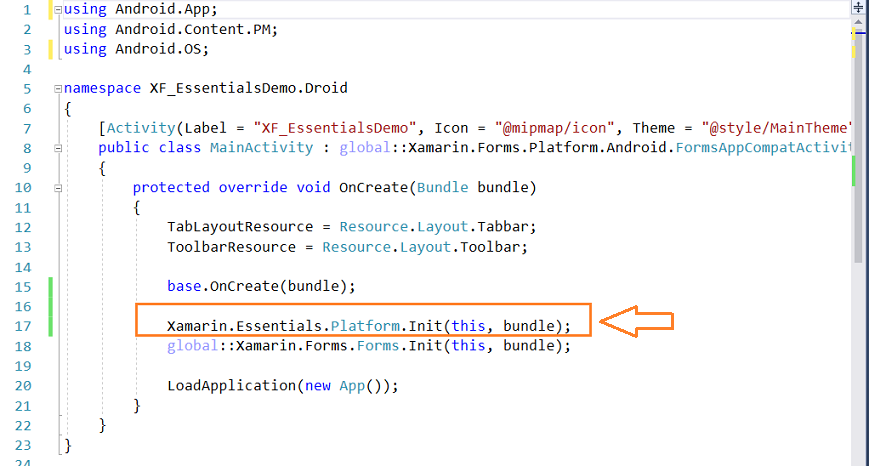869x466 pixels.
Task: Click the scrollbar up arrow
Action: (x=858, y=22)
